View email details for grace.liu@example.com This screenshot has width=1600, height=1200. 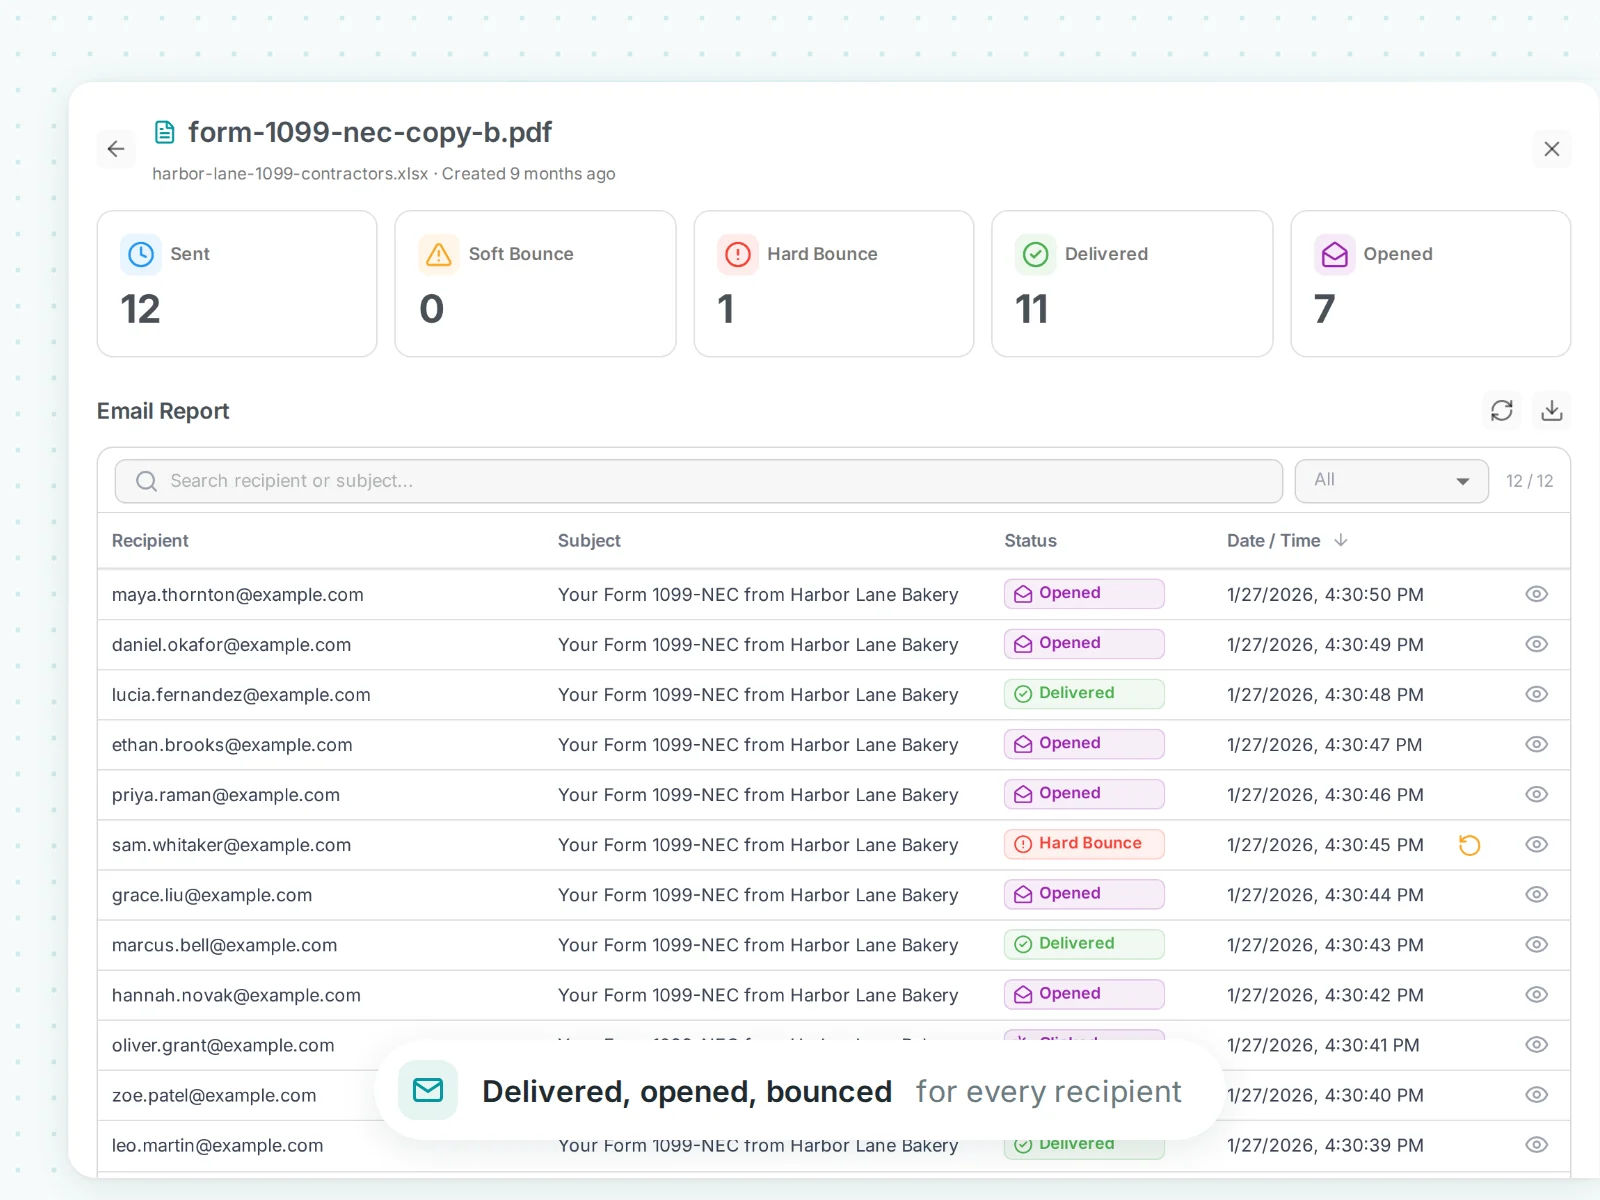[1536, 894]
